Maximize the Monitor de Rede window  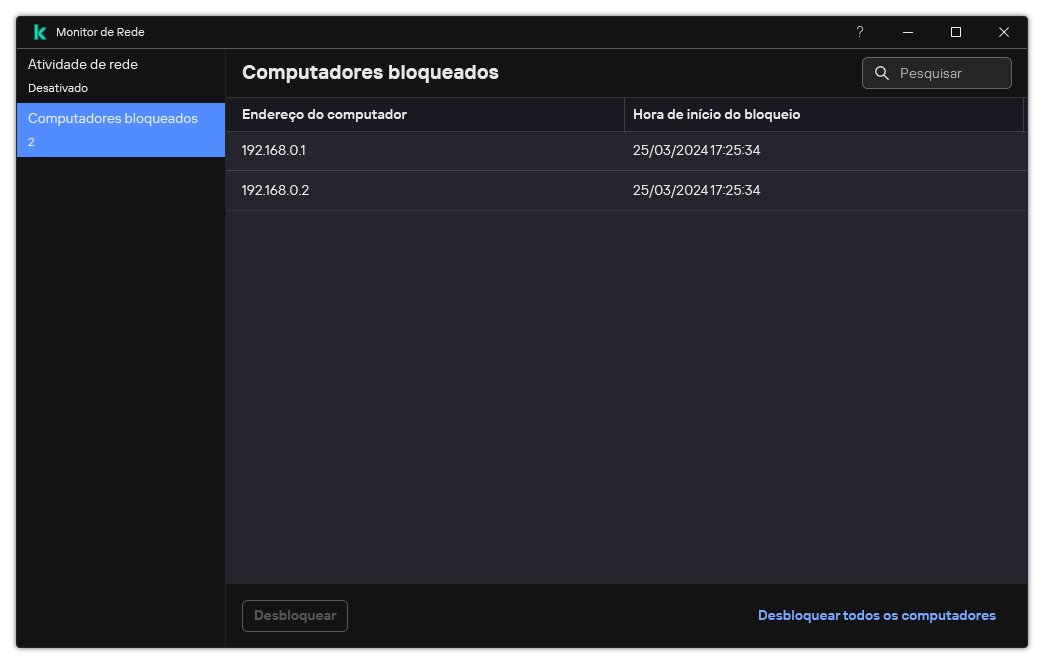(955, 32)
